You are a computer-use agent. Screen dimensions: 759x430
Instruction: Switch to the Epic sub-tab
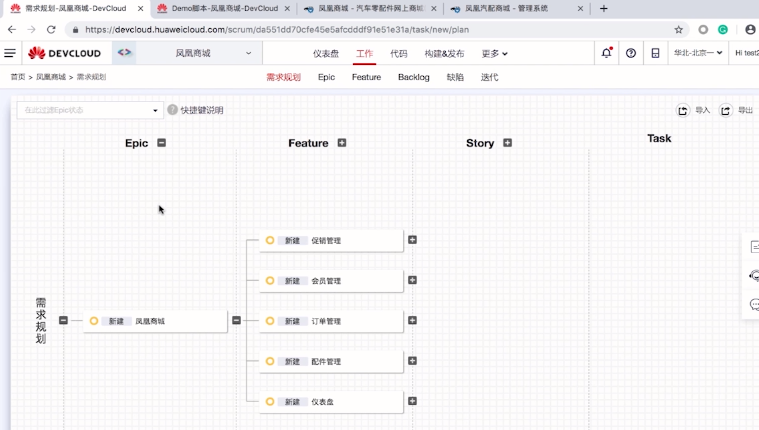(326, 77)
